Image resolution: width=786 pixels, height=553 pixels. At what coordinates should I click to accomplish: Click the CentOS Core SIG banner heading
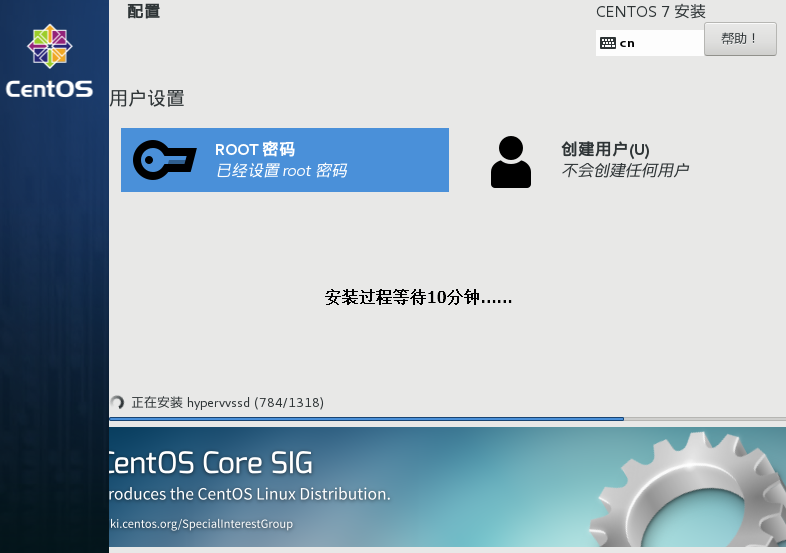209,463
